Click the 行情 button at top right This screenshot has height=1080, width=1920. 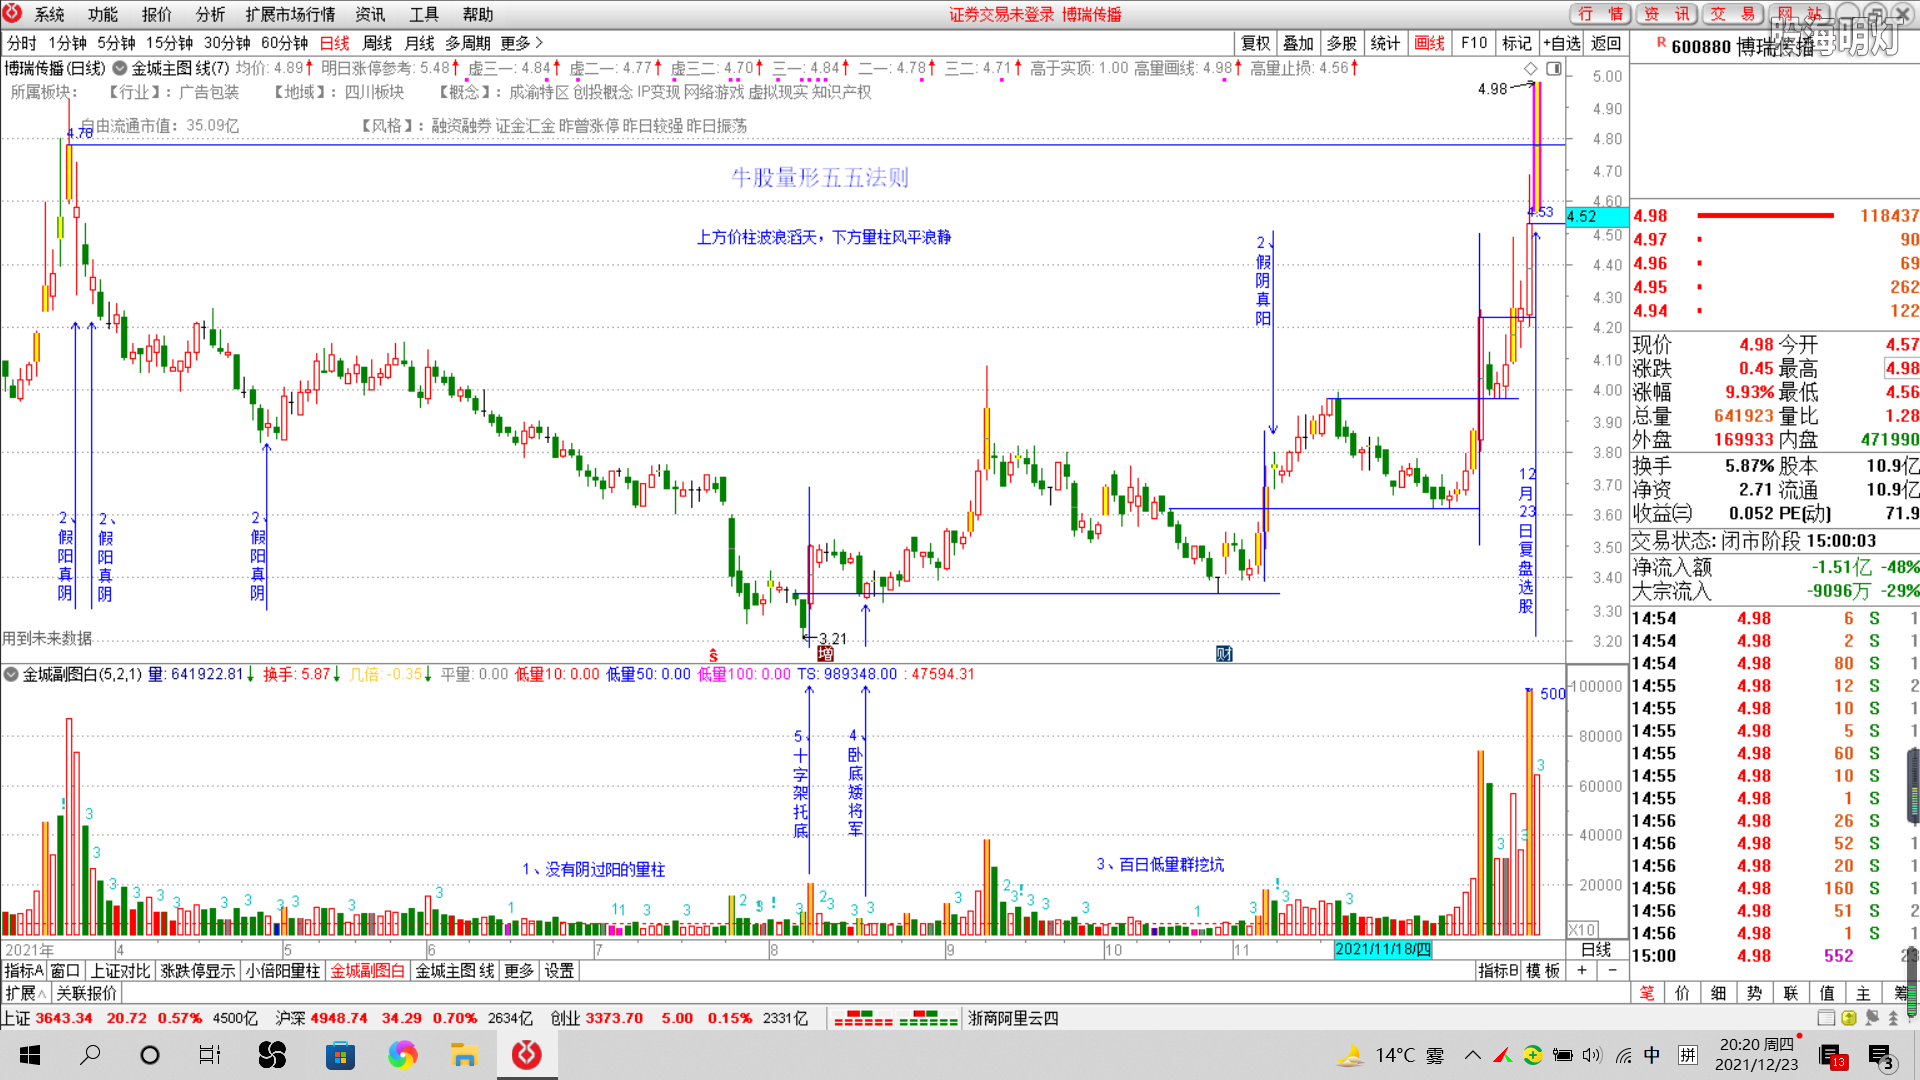point(1601,13)
